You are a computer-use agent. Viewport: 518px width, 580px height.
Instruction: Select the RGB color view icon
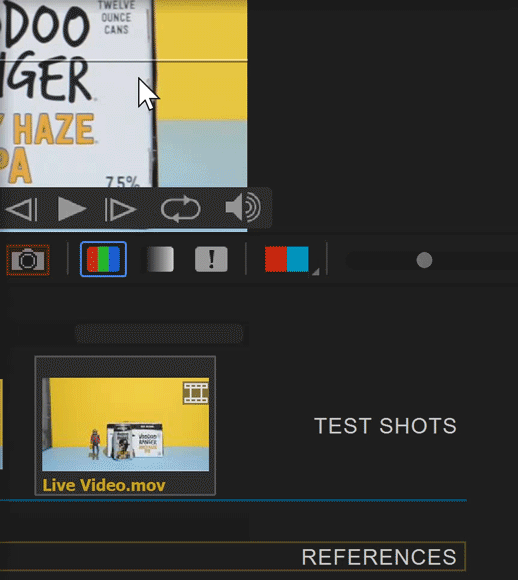click(103, 259)
